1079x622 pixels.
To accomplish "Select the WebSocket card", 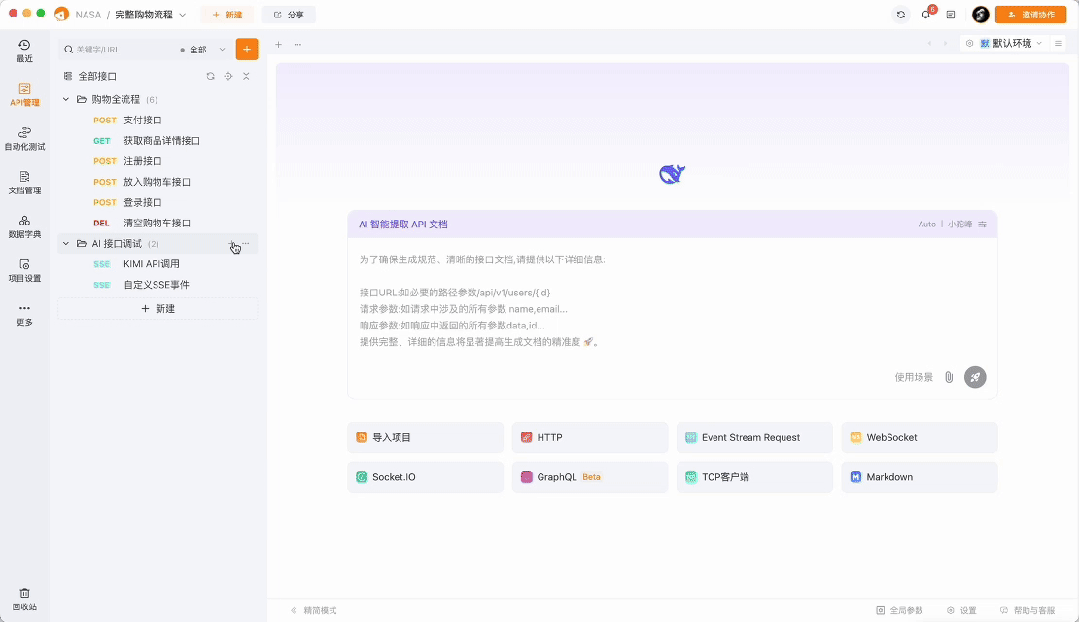I will pyautogui.click(x=918, y=437).
